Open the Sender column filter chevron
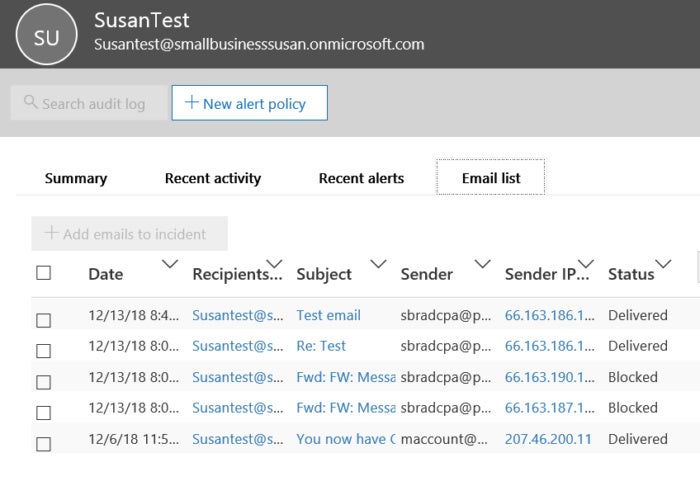Screen dimensions: 700x486 click(x=483, y=264)
